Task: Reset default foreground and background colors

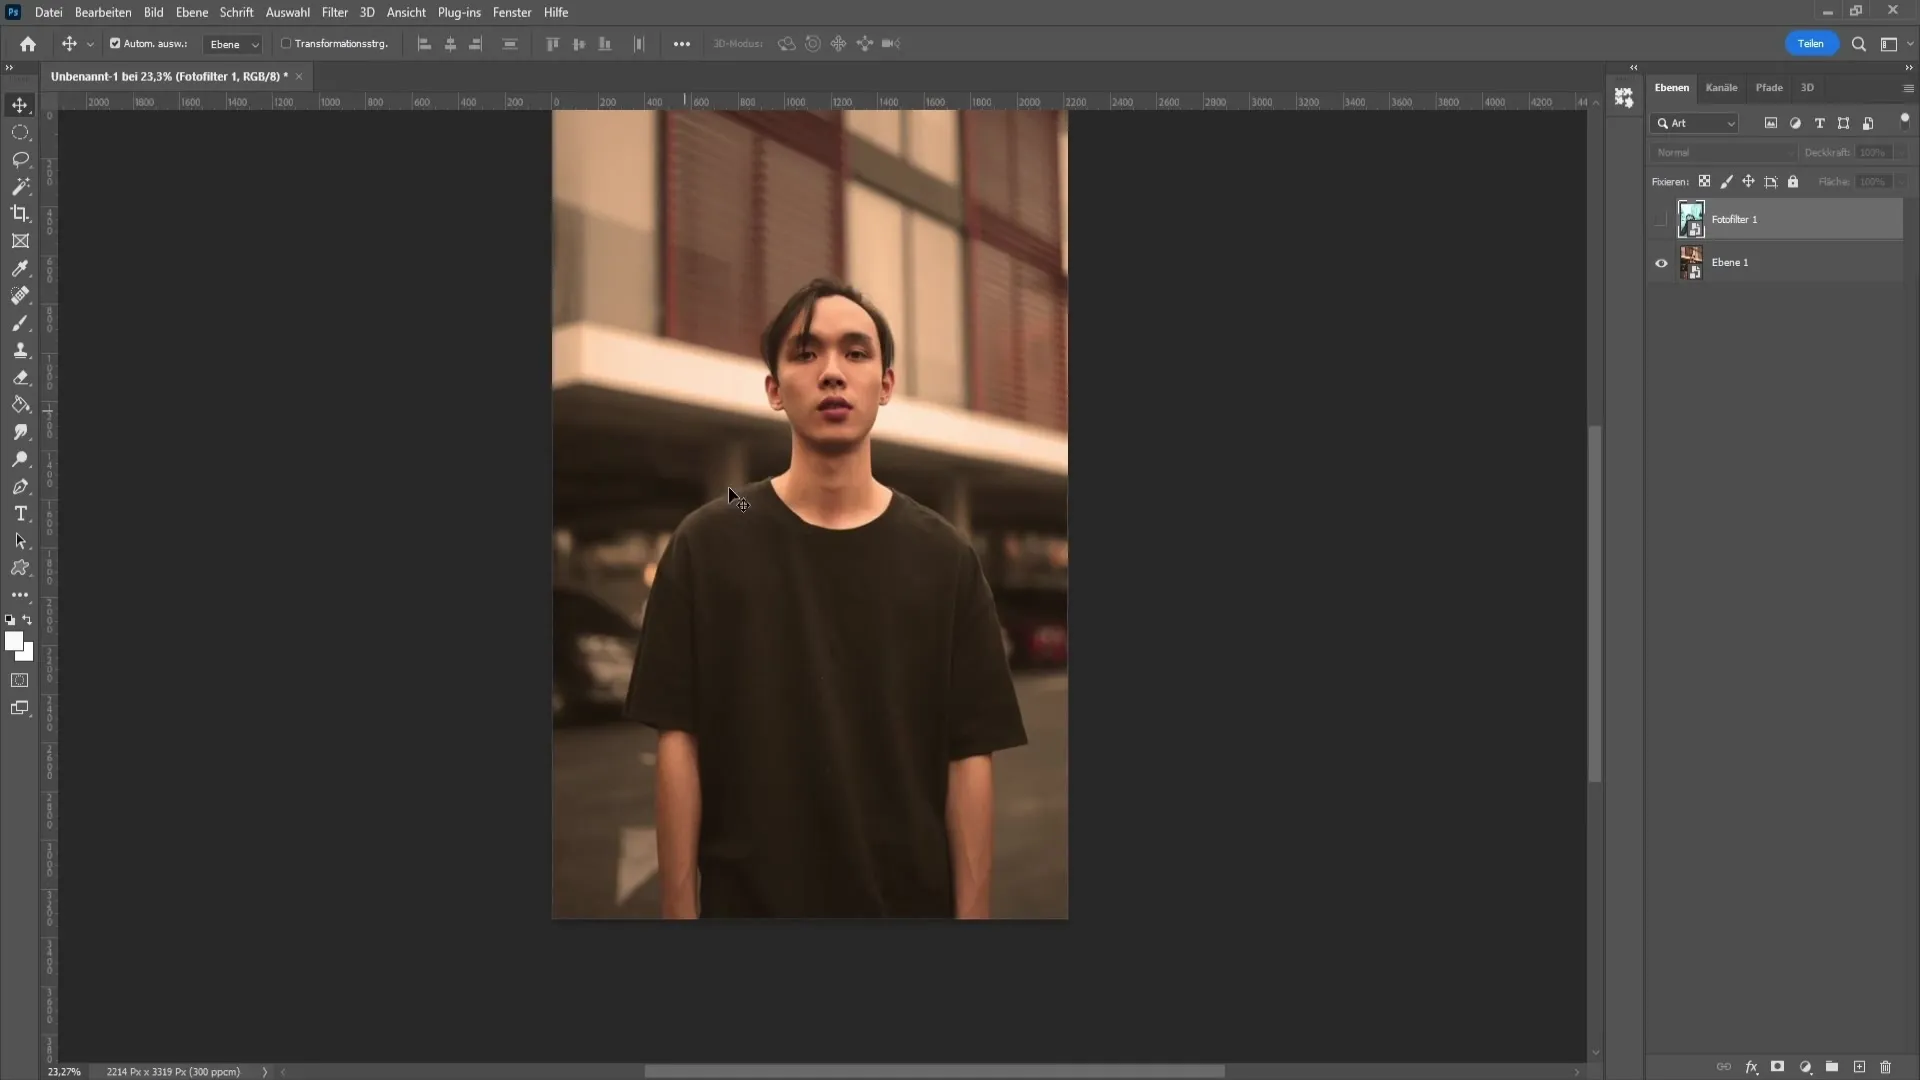Action: (x=10, y=620)
